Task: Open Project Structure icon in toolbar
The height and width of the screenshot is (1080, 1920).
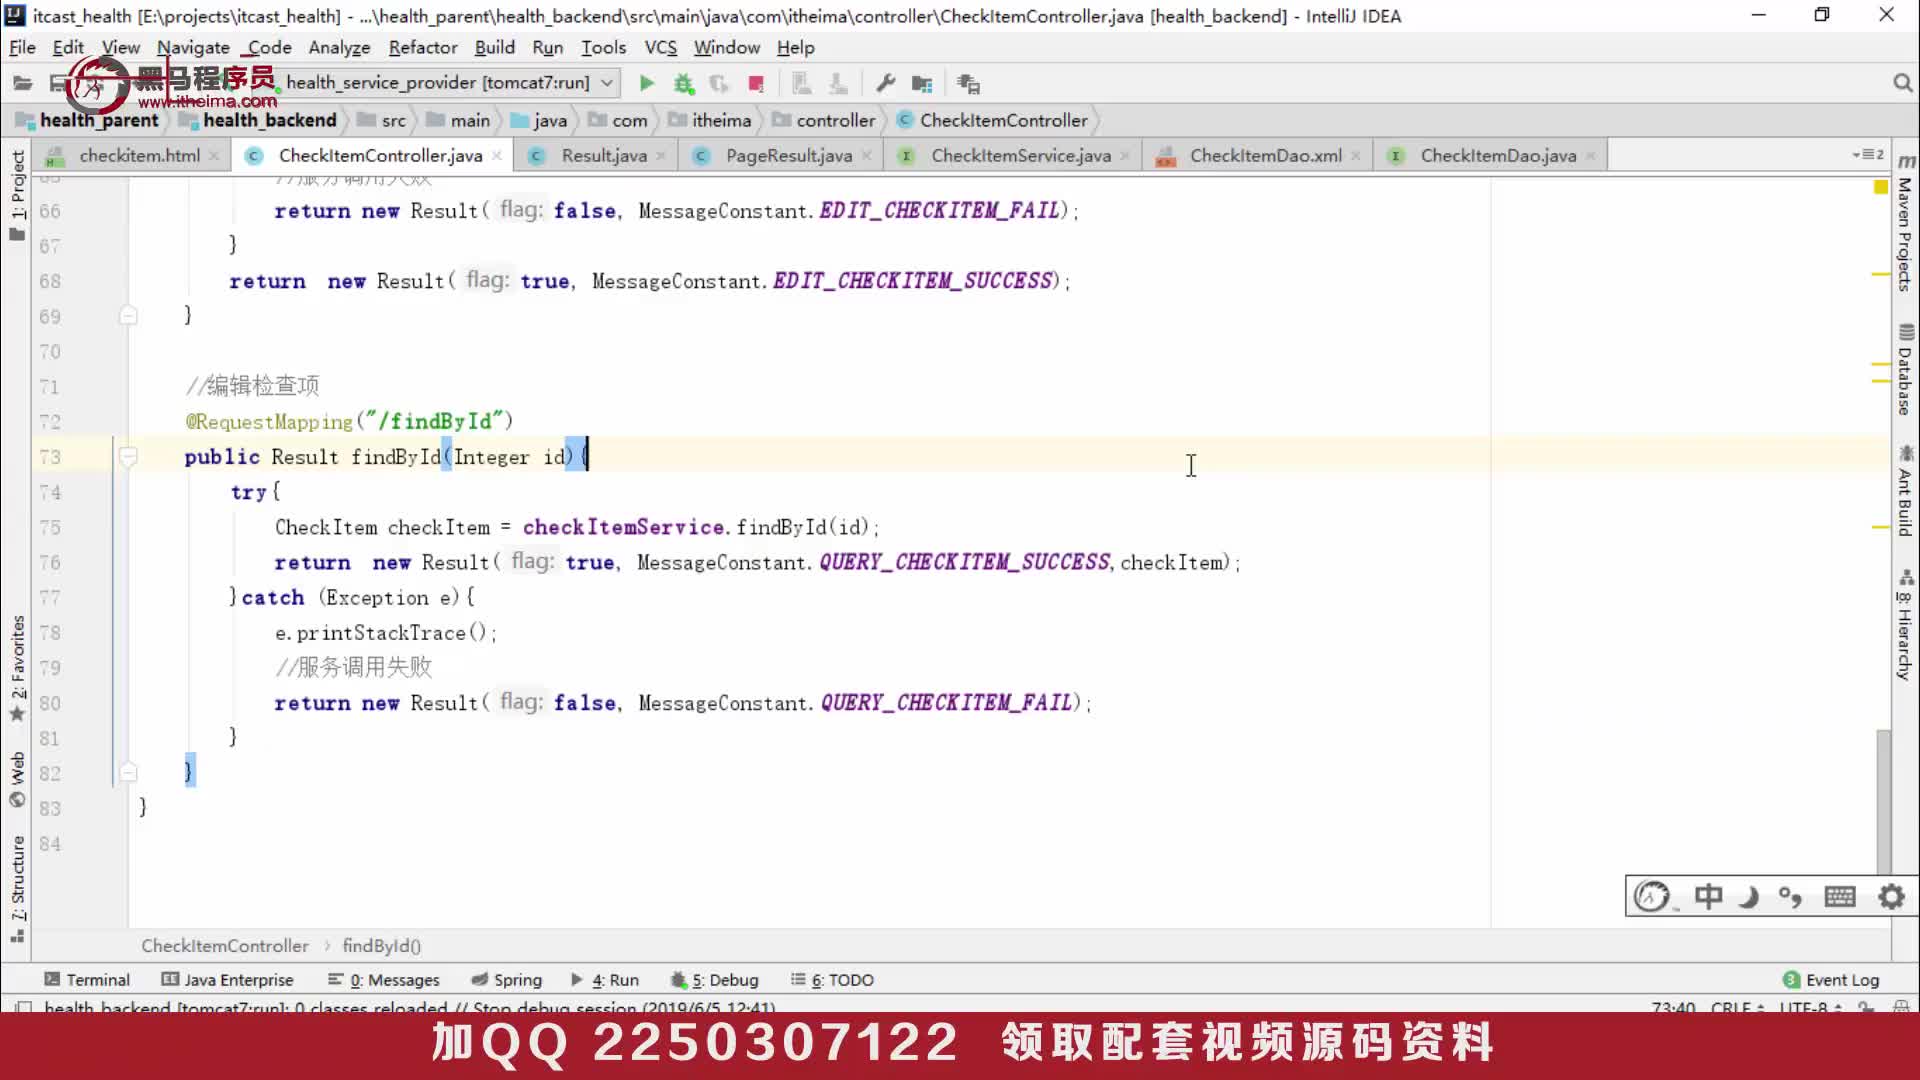Action: [x=922, y=83]
